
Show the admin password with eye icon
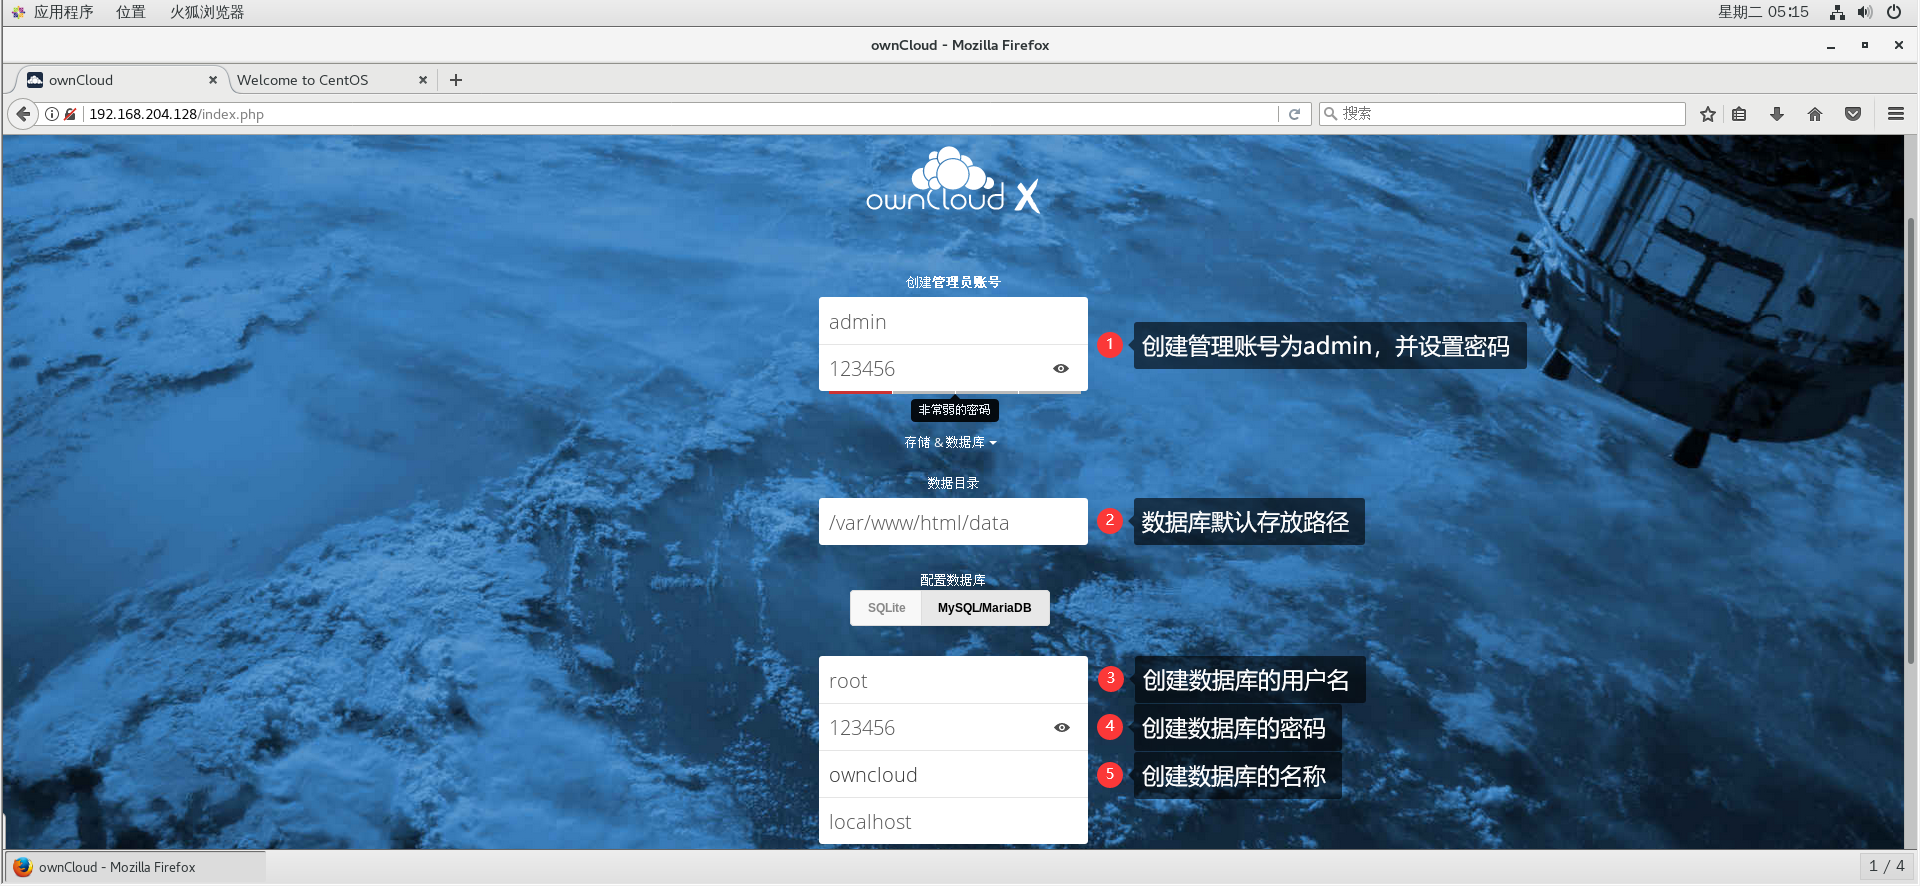[x=1061, y=369]
